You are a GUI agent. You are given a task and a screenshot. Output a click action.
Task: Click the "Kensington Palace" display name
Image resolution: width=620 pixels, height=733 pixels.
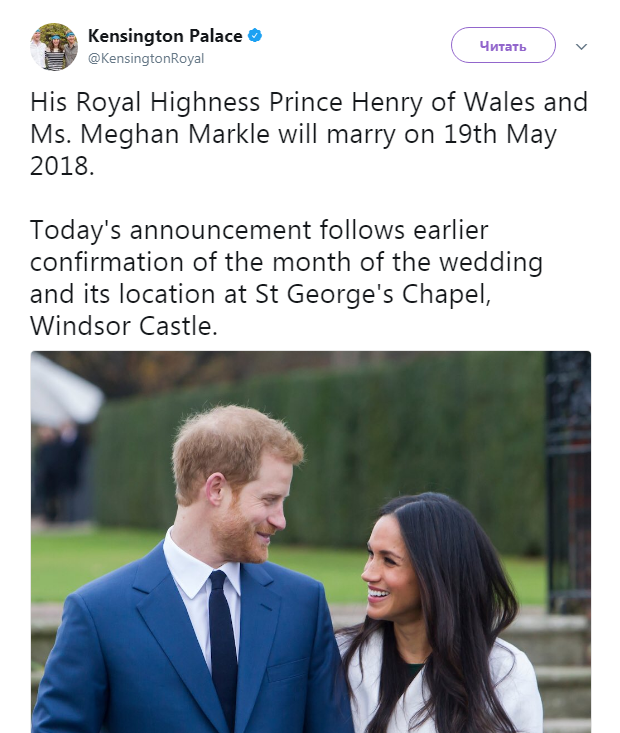coord(165,36)
